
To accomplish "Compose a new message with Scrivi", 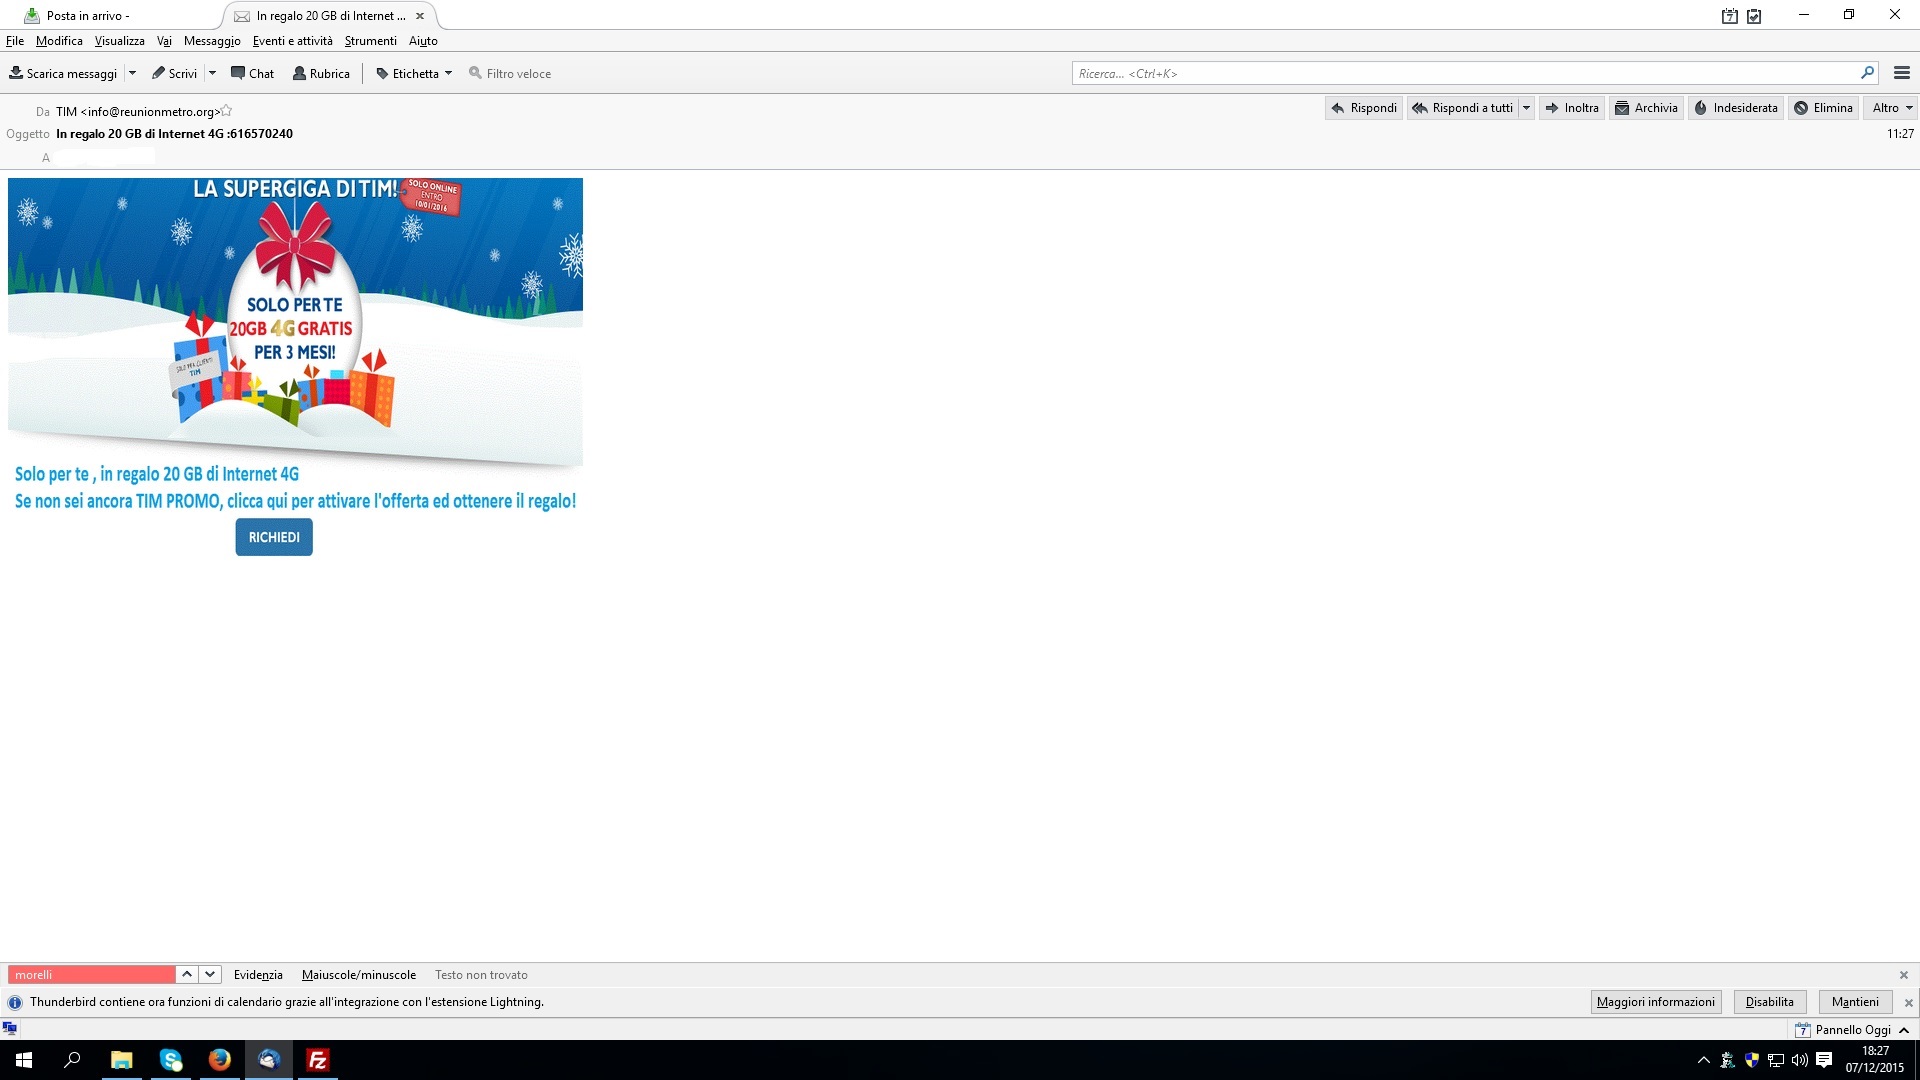I will click(x=174, y=73).
